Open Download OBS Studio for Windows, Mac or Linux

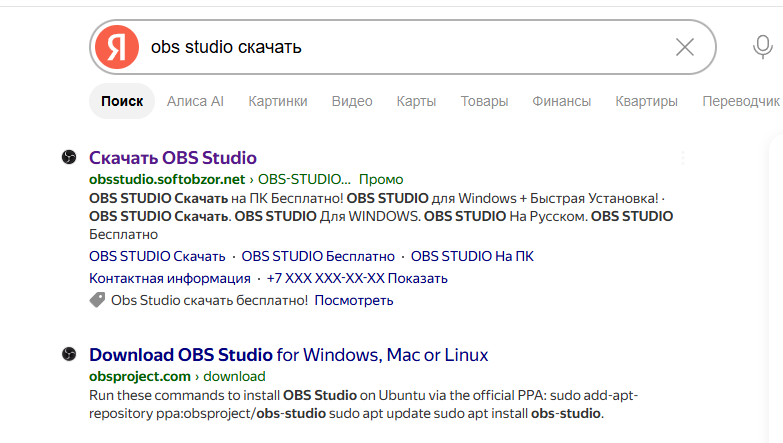tap(289, 355)
